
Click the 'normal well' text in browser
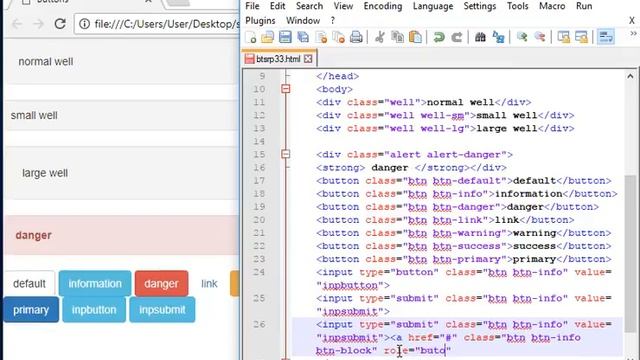point(46,62)
